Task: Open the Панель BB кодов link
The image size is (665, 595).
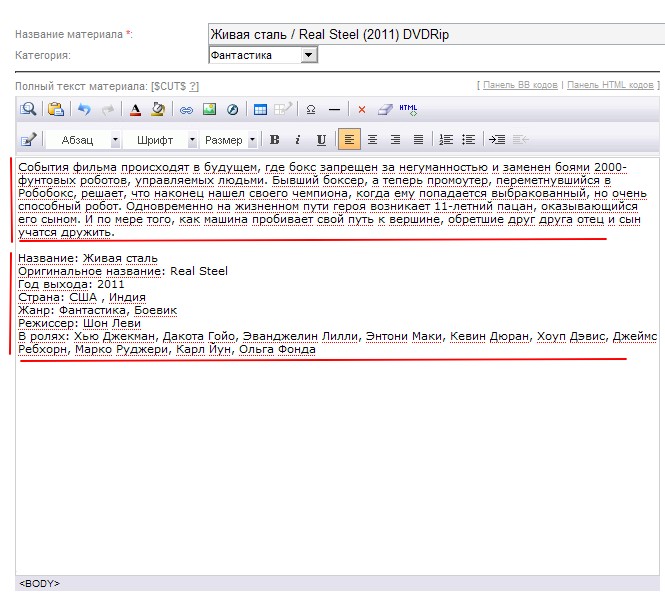Action: [520, 85]
